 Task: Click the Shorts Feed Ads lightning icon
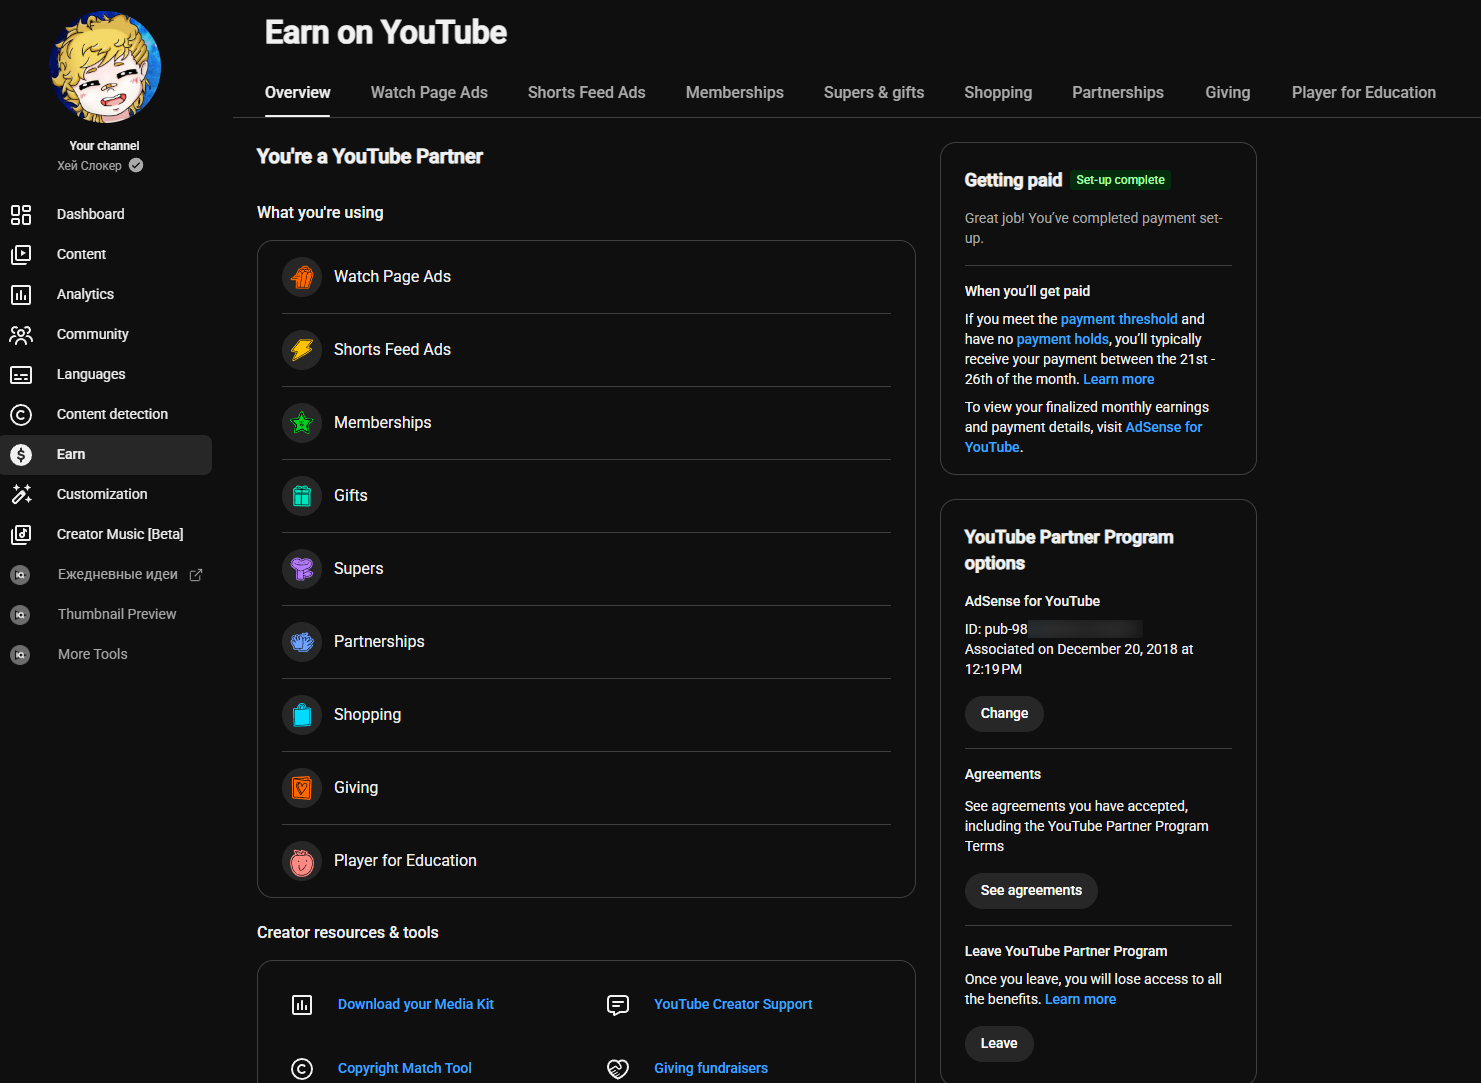tap(302, 350)
